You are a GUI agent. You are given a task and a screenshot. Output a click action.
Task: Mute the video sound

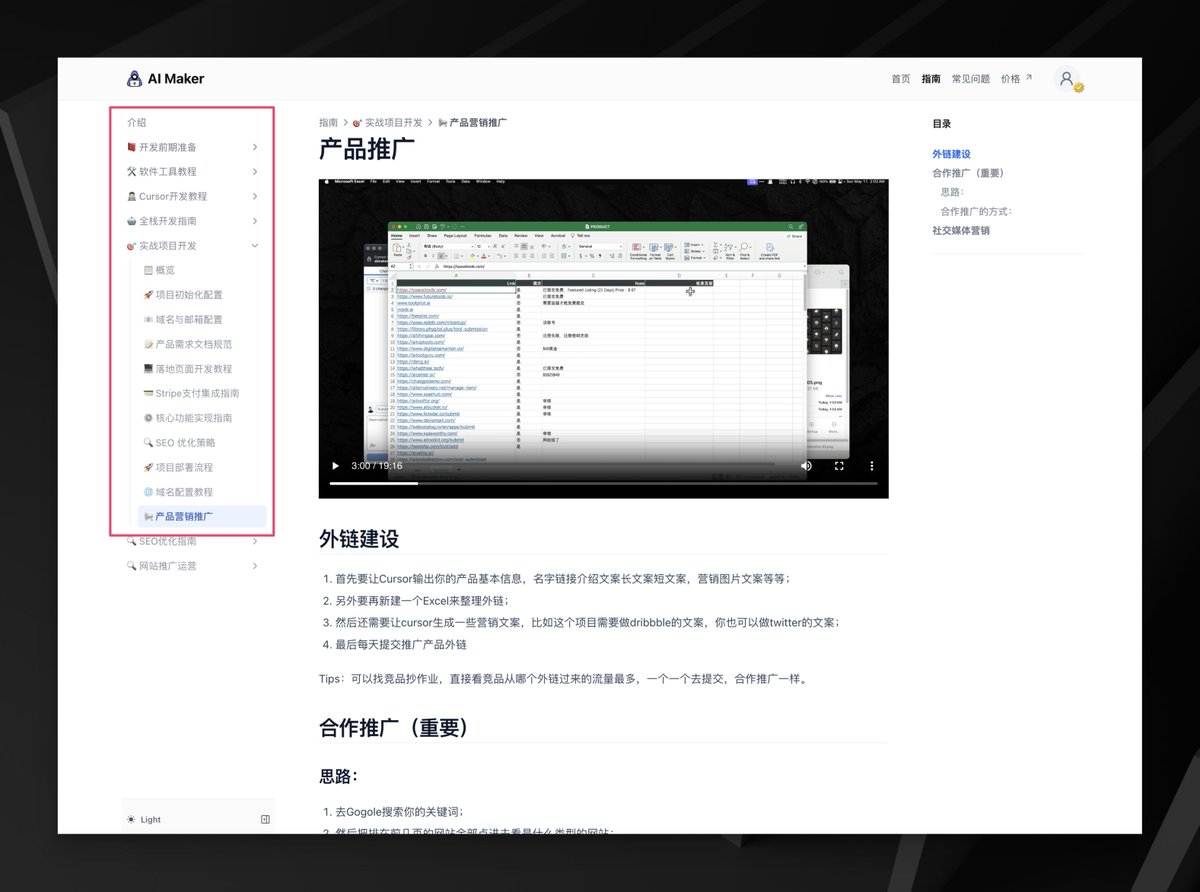pos(806,466)
